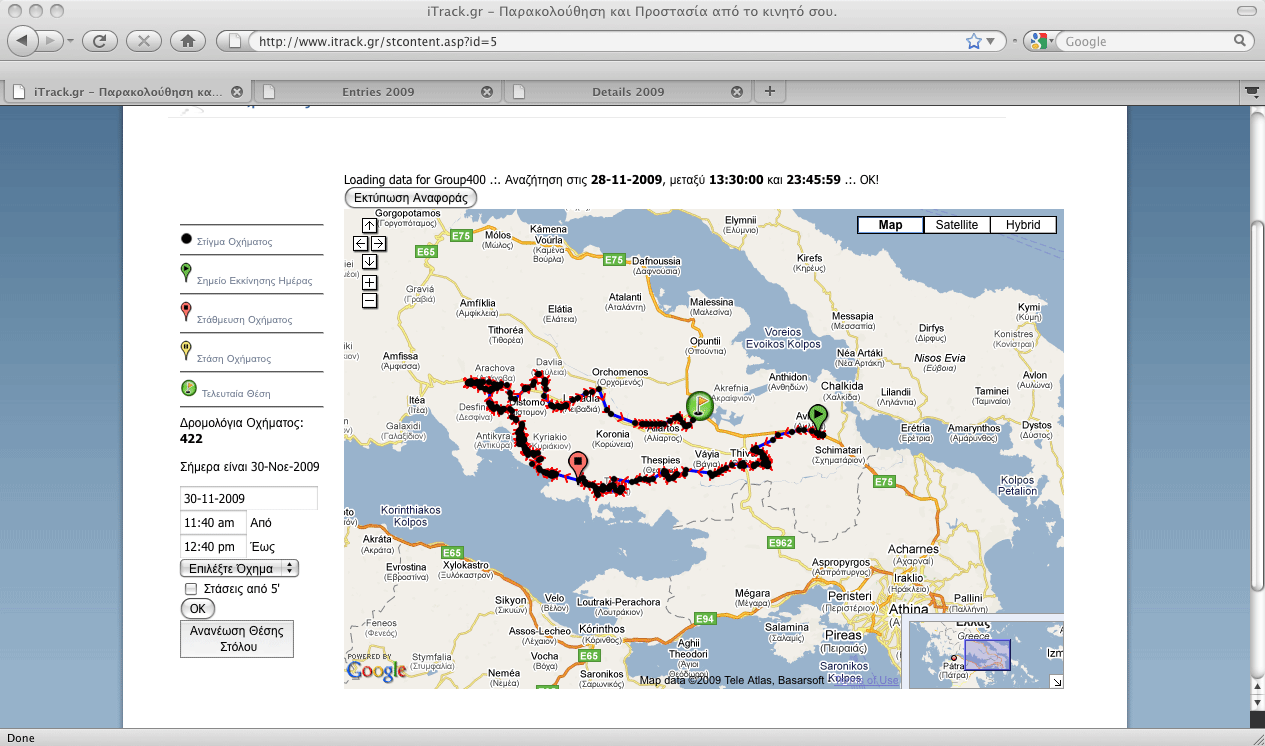
Task: Open the tab list dropdown at right
Action: tap(1252, 91)
